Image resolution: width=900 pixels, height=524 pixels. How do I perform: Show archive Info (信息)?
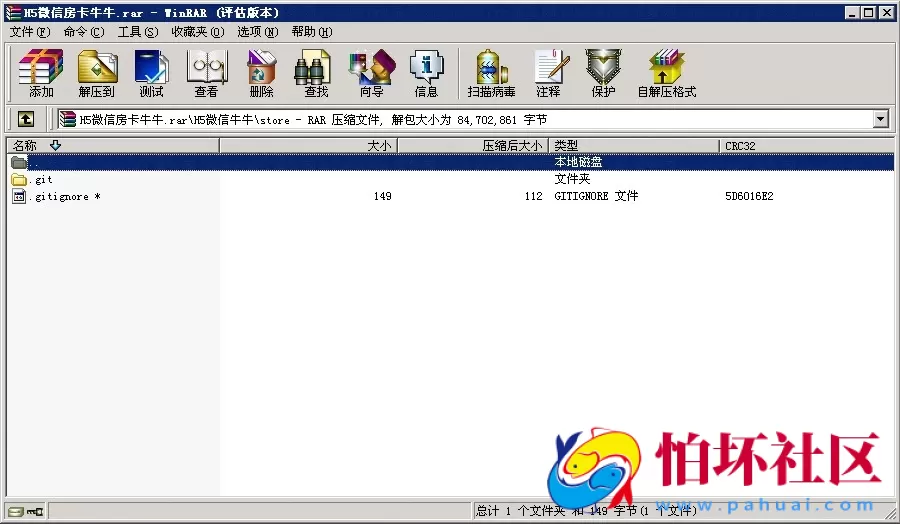(x=426, y=73)
